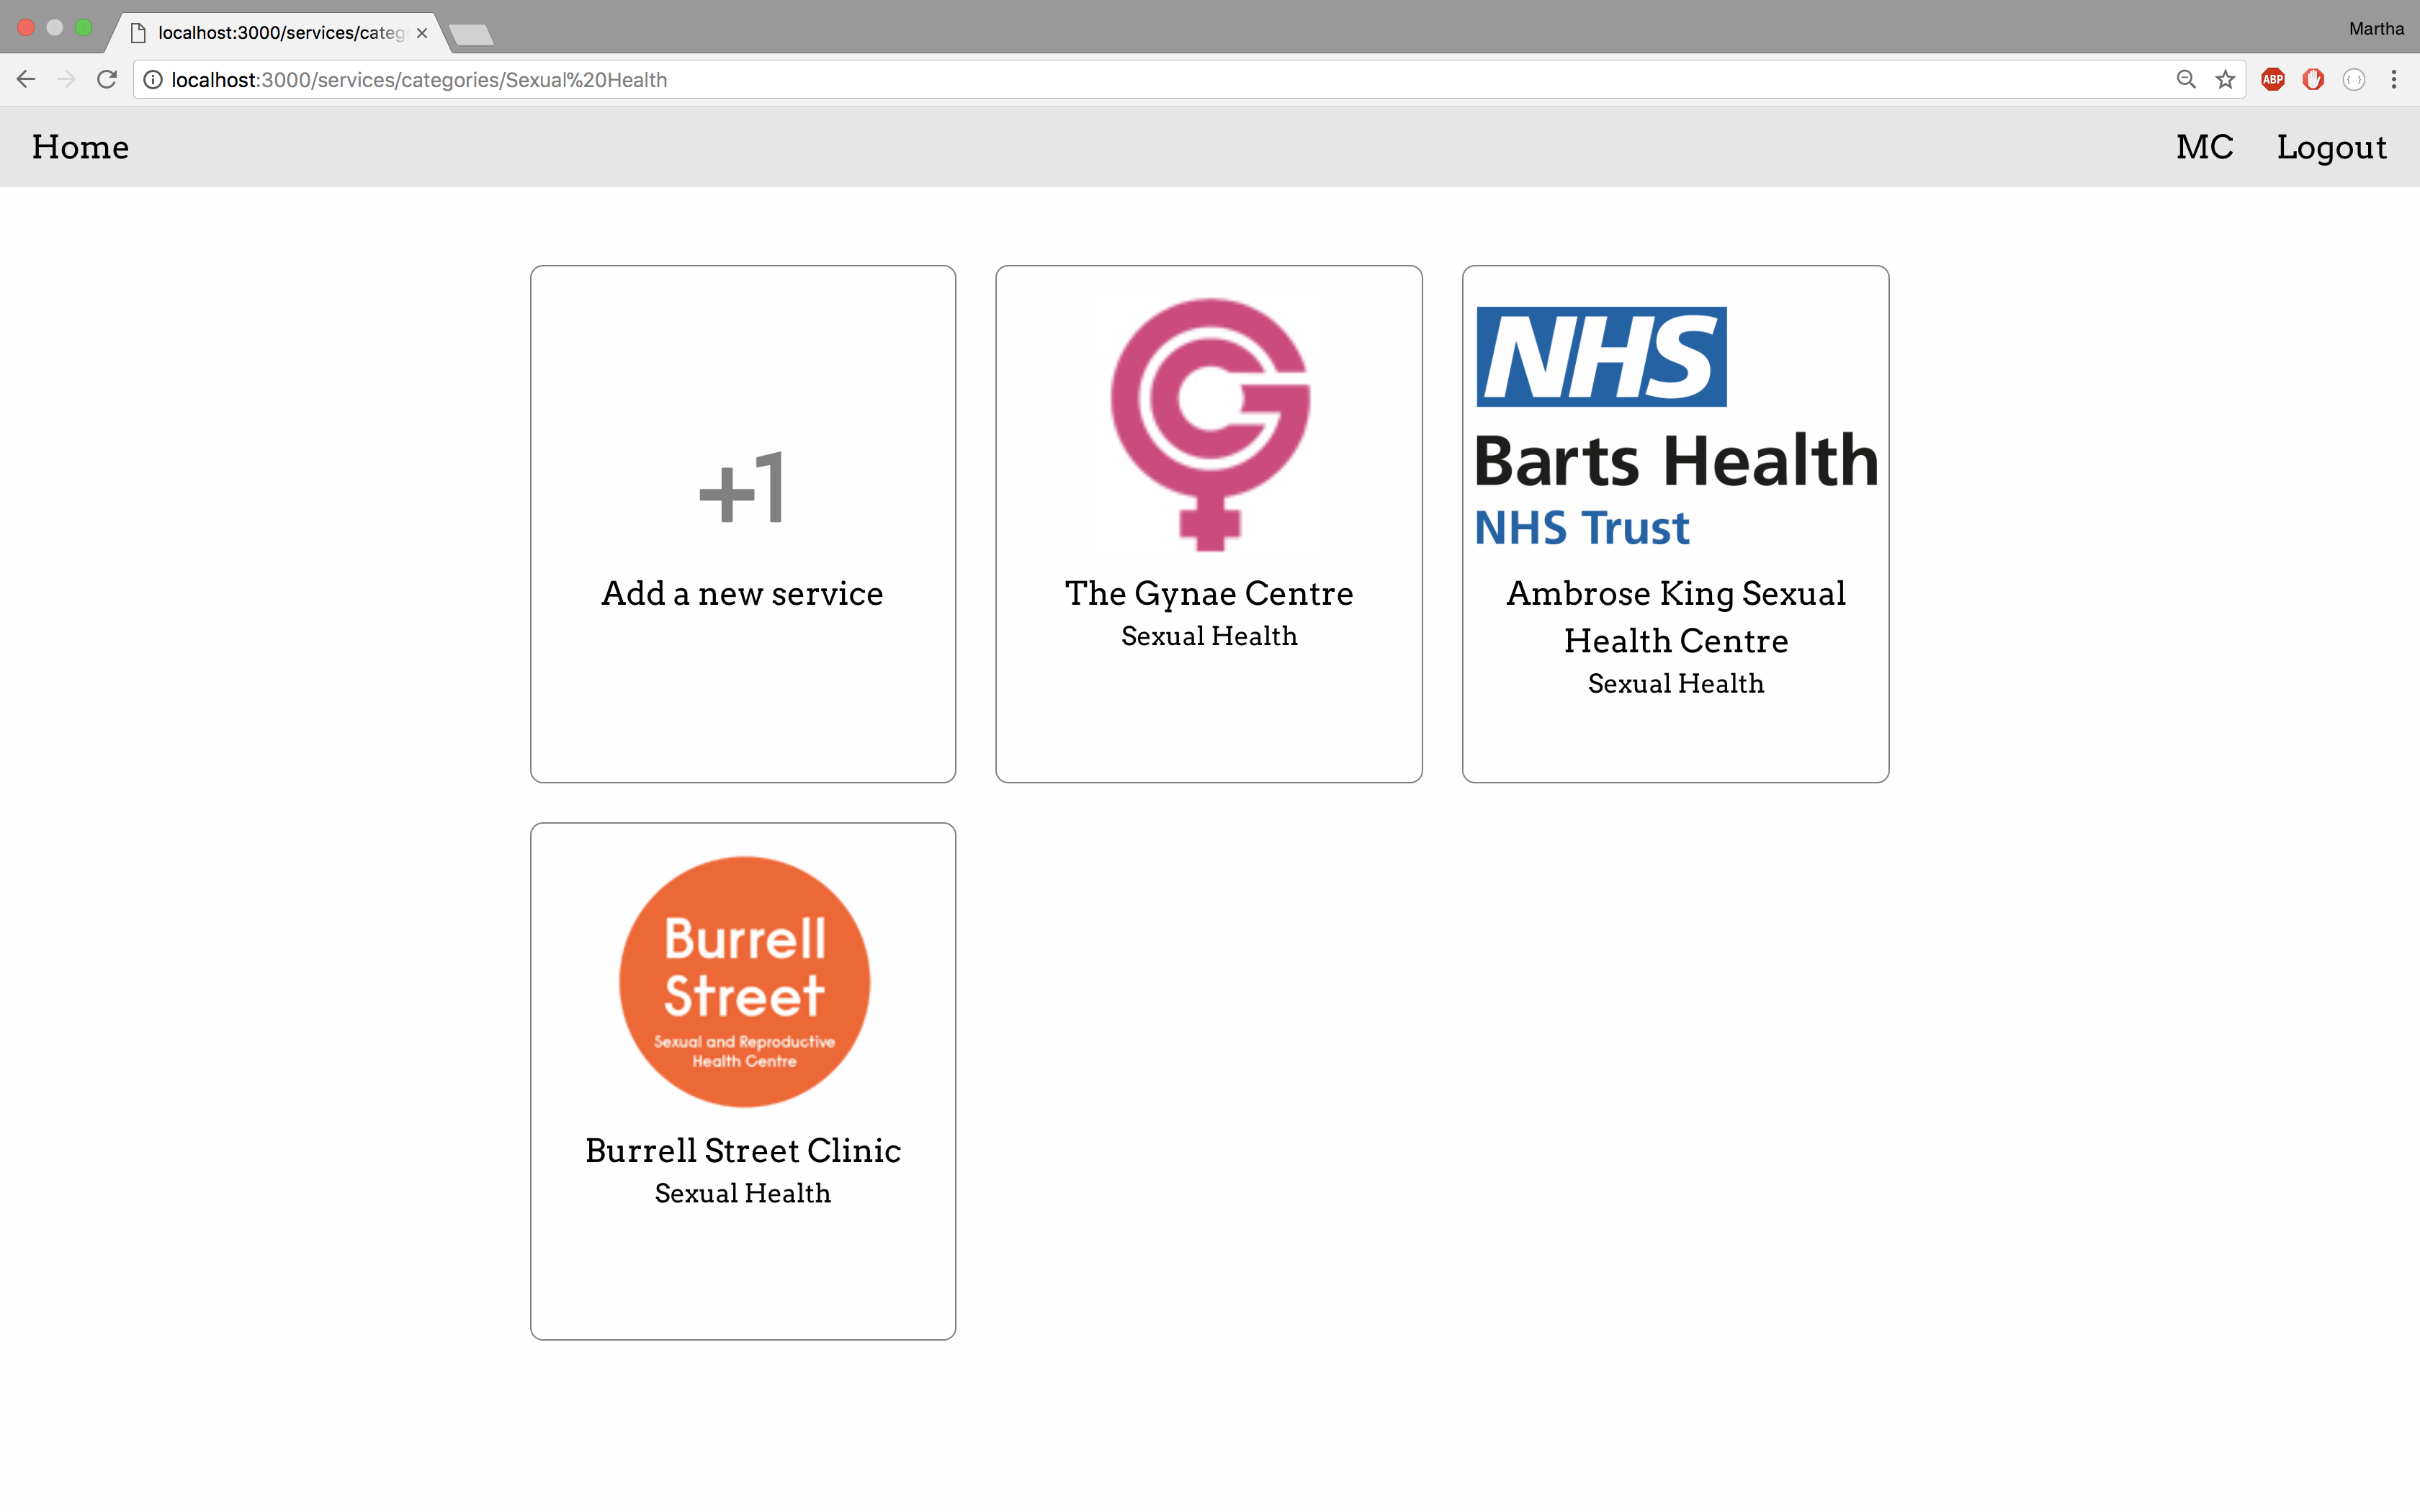Open the Burrell Street Clinic logo
This screenshot has height=1512, width=2420.
(744, 982)
